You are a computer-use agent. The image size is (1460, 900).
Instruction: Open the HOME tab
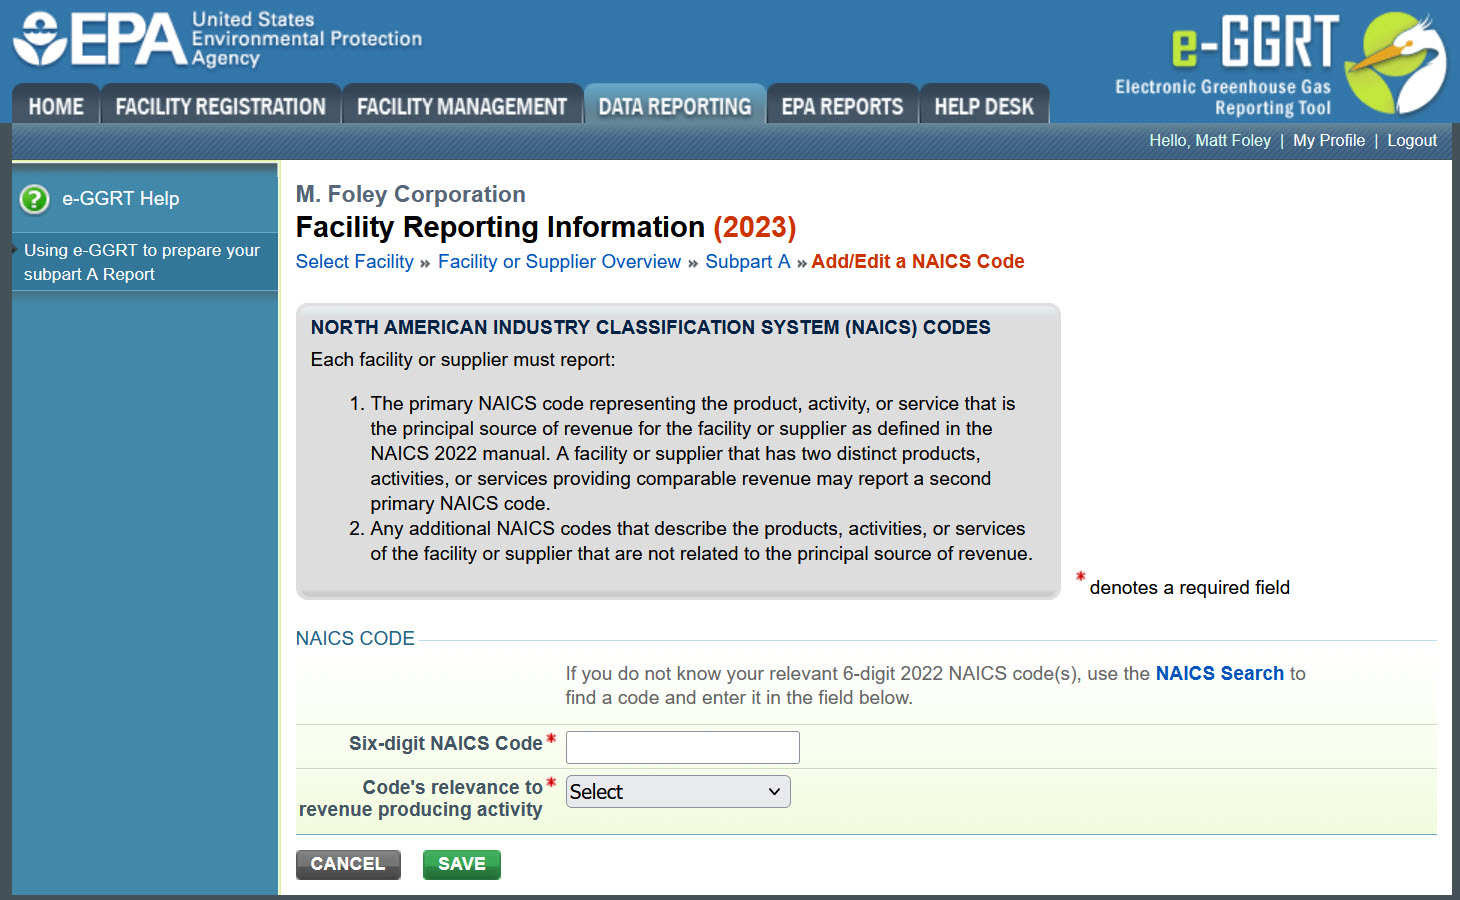tap(56, 106)
